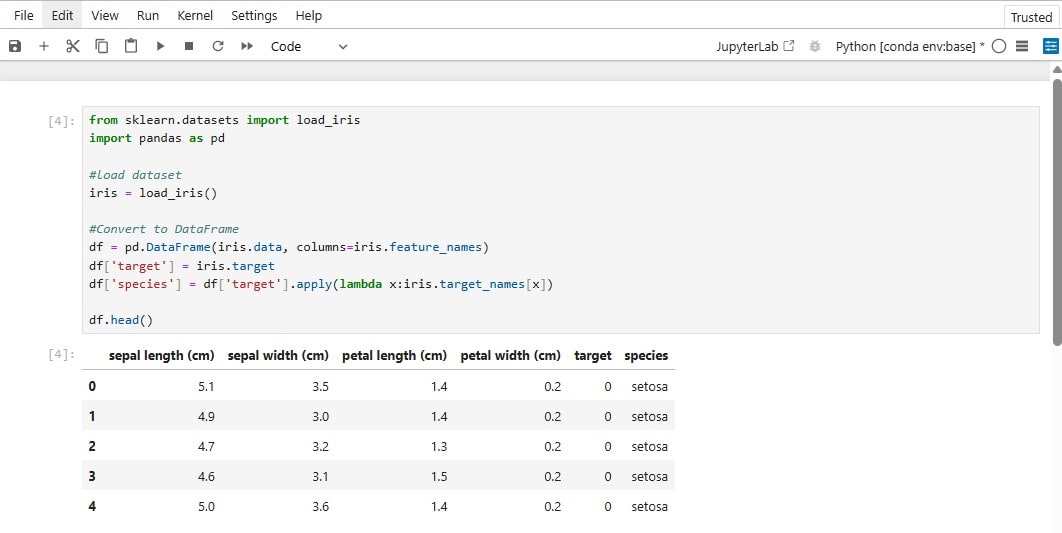Run the selected cell with the play icon
Image resolution: width=1062 pixels, height=533 pixels.
161,46
